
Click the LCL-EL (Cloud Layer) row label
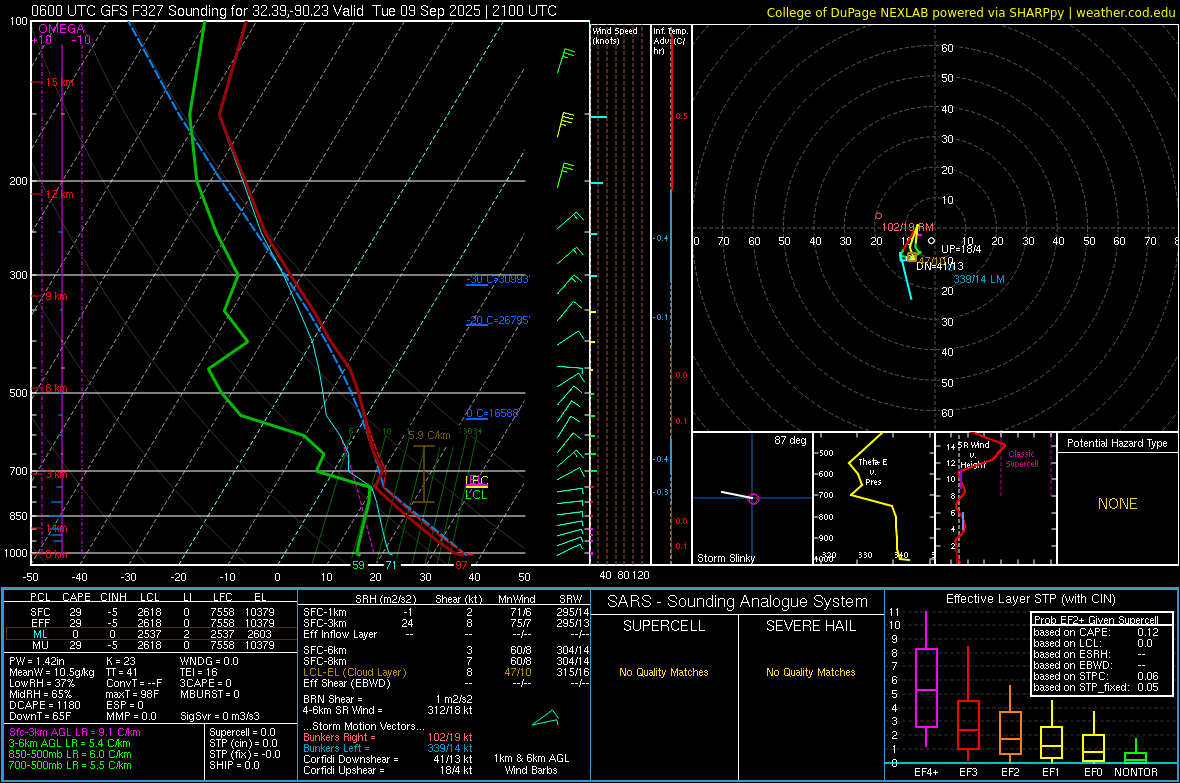(x=354, y=672)
